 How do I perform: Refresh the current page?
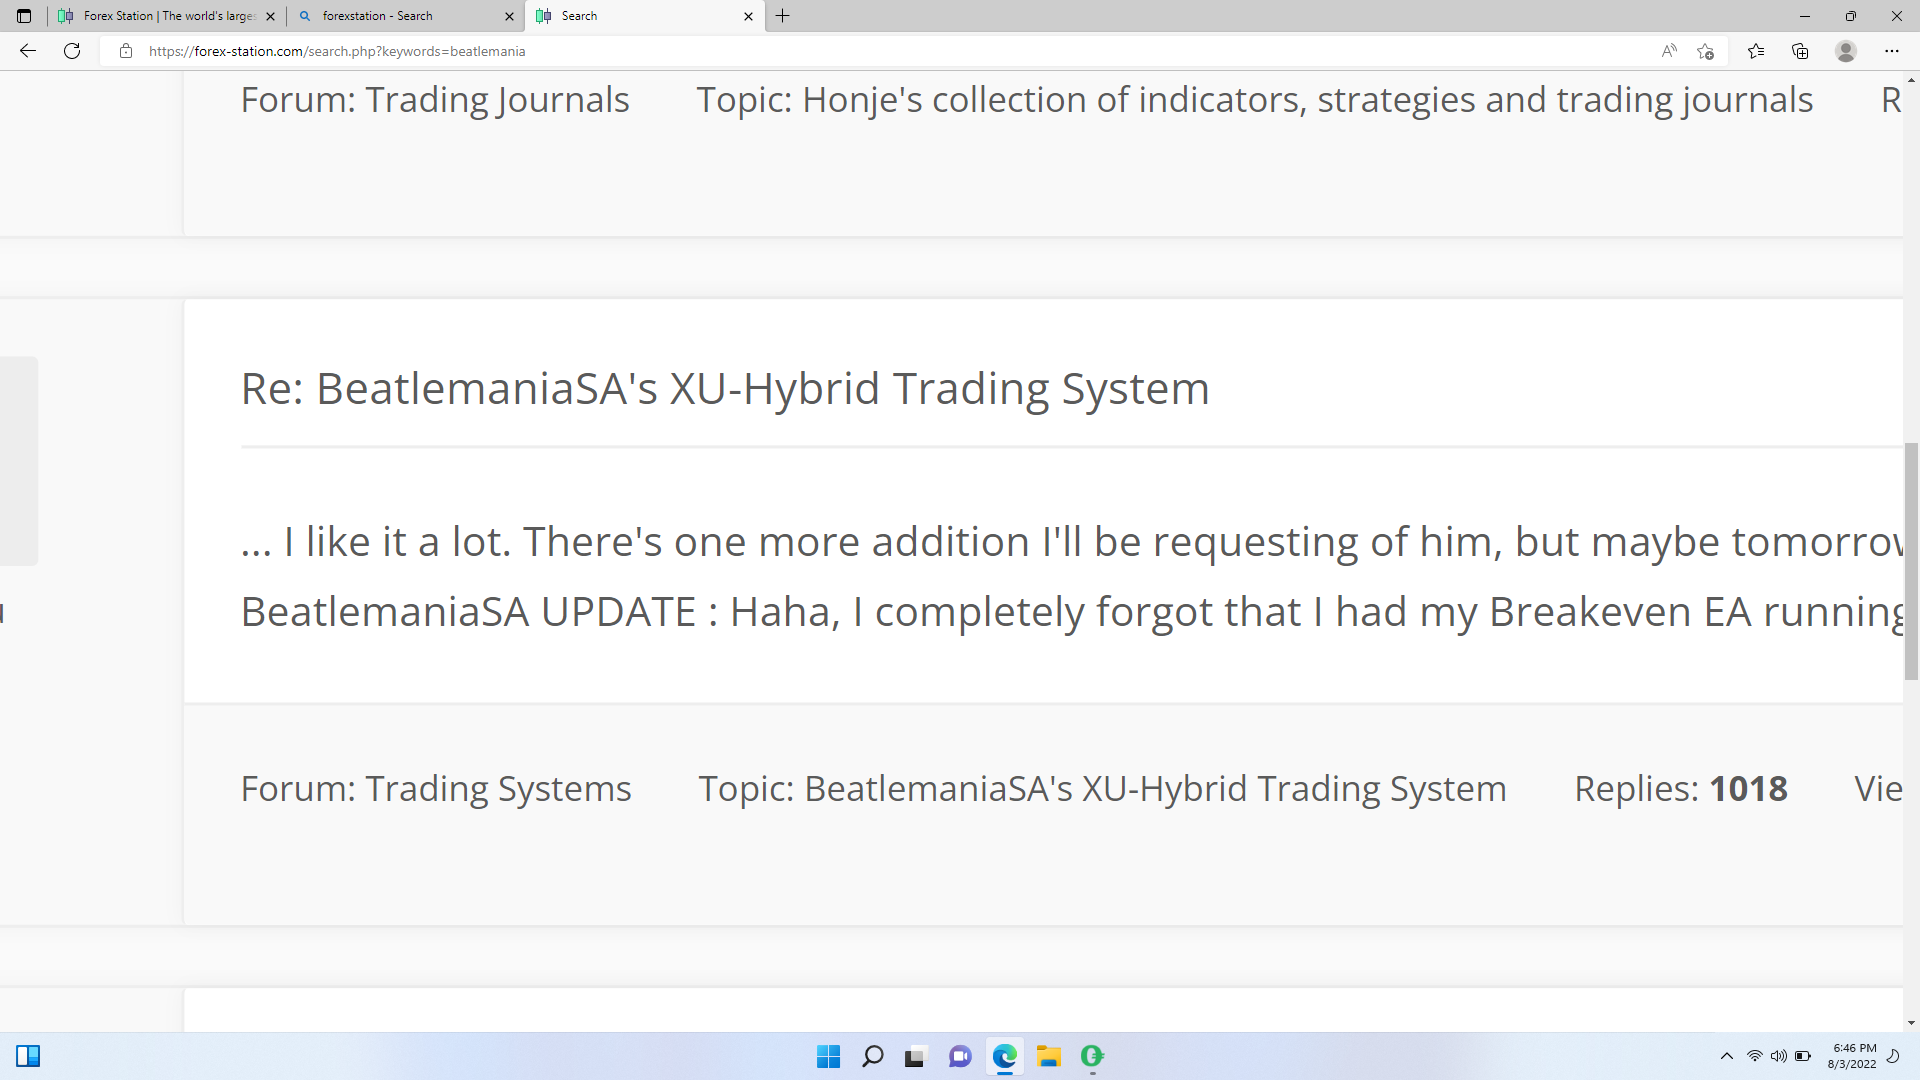[72, 51]
